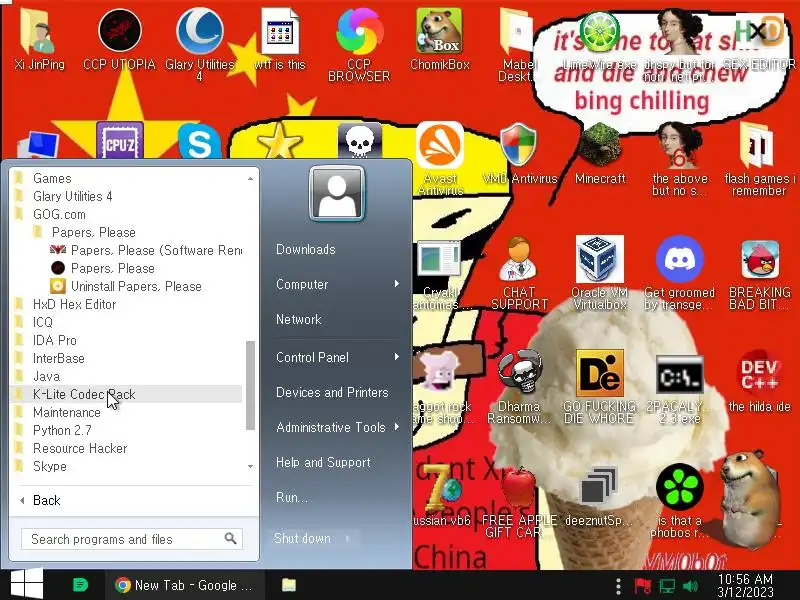Open Devices and Printers
Screen dimensions: 800x600
(332, 392)
